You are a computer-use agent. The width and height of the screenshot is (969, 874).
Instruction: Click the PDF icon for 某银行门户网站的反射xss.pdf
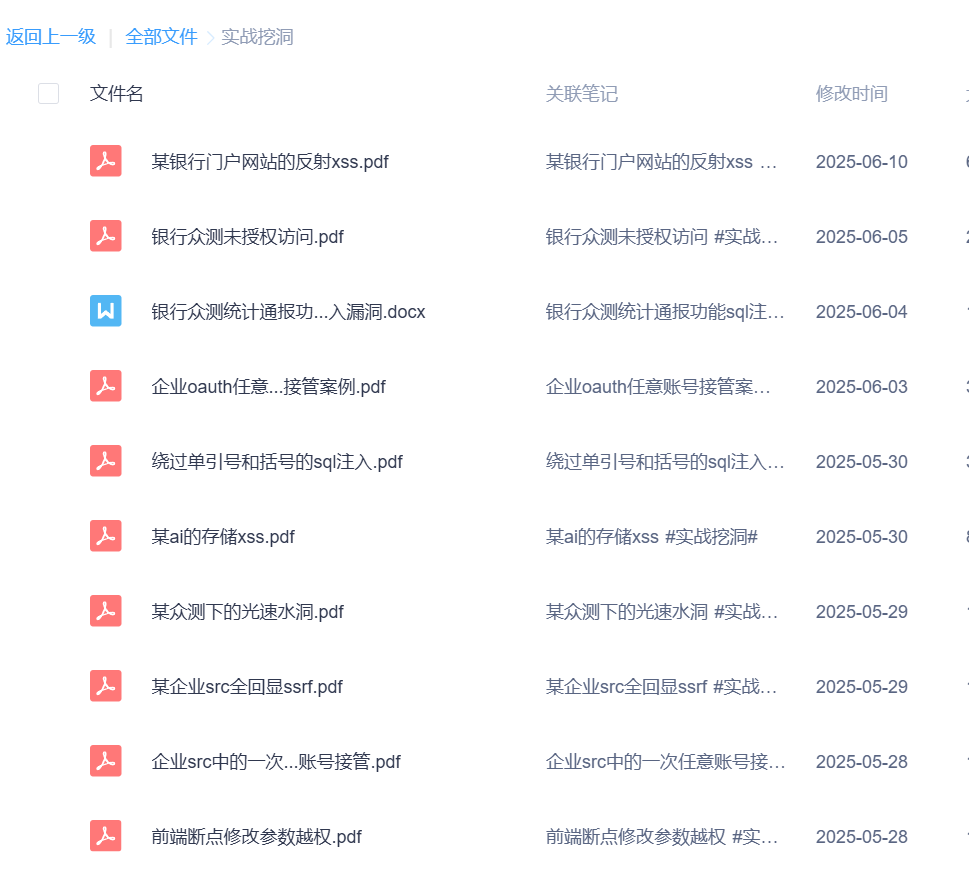tap(106, 161)
